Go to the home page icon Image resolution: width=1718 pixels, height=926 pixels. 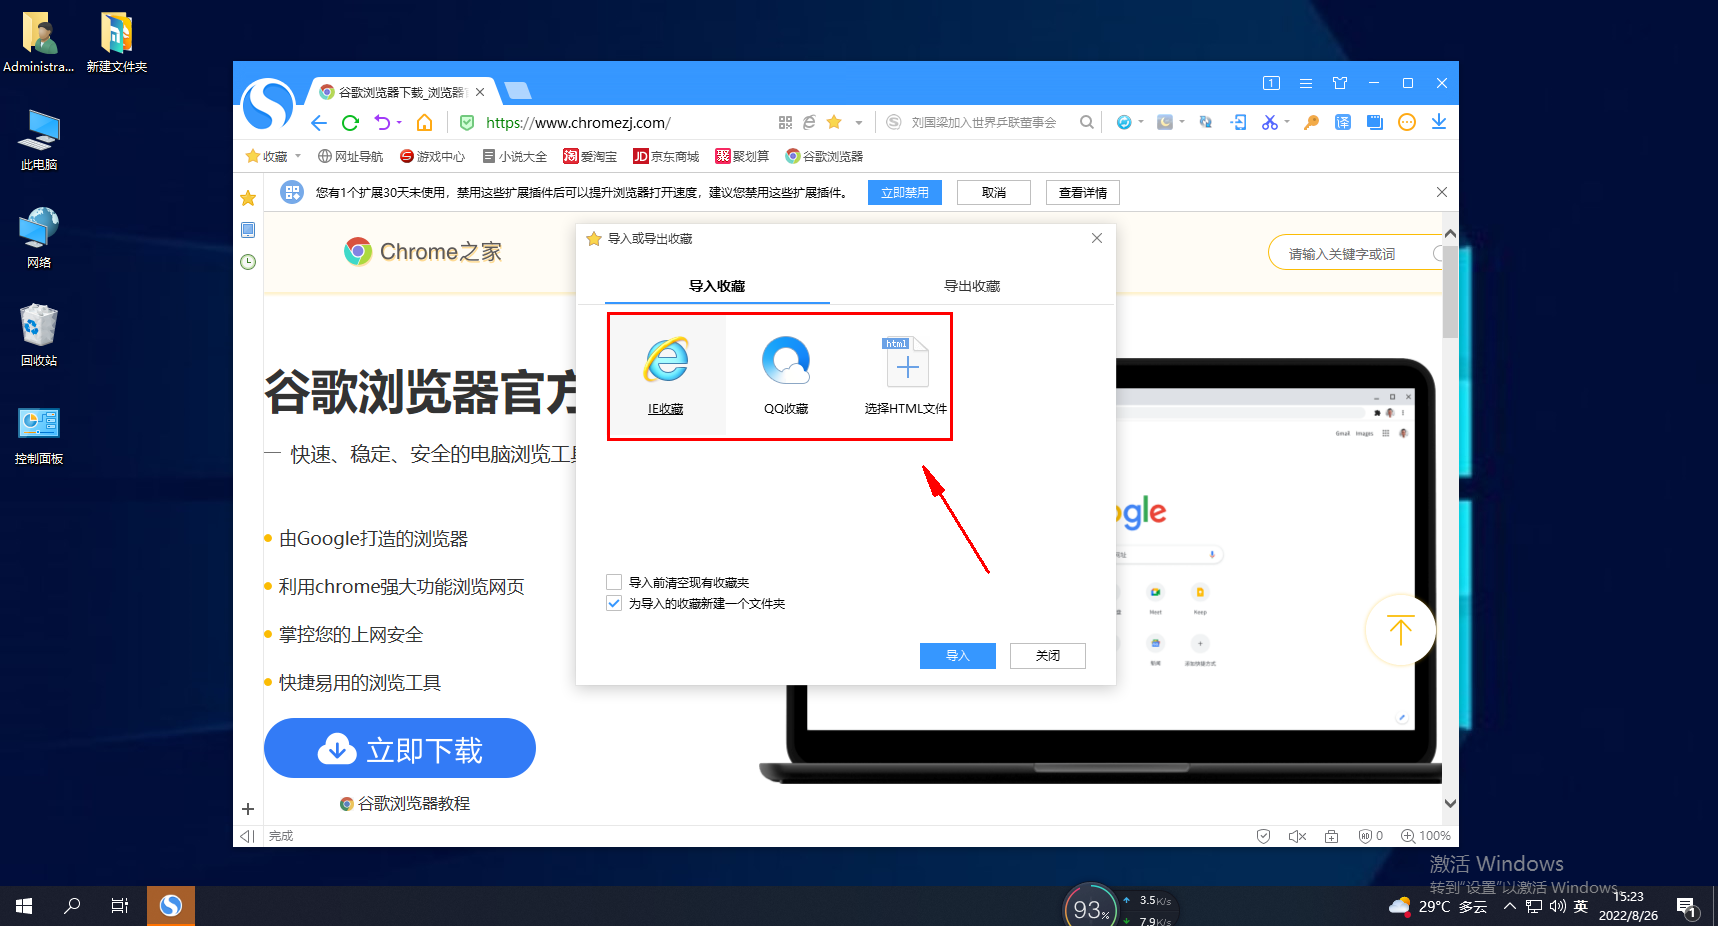click(x=425, y=123)
